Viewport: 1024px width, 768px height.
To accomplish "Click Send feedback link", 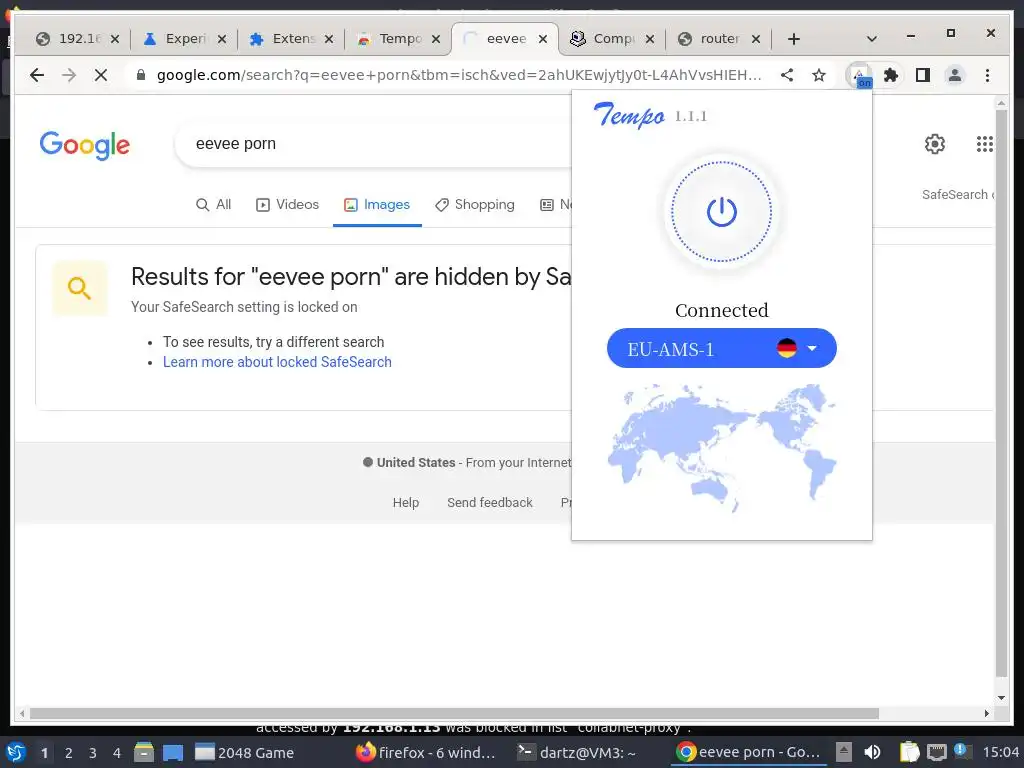I will [490, 502].
